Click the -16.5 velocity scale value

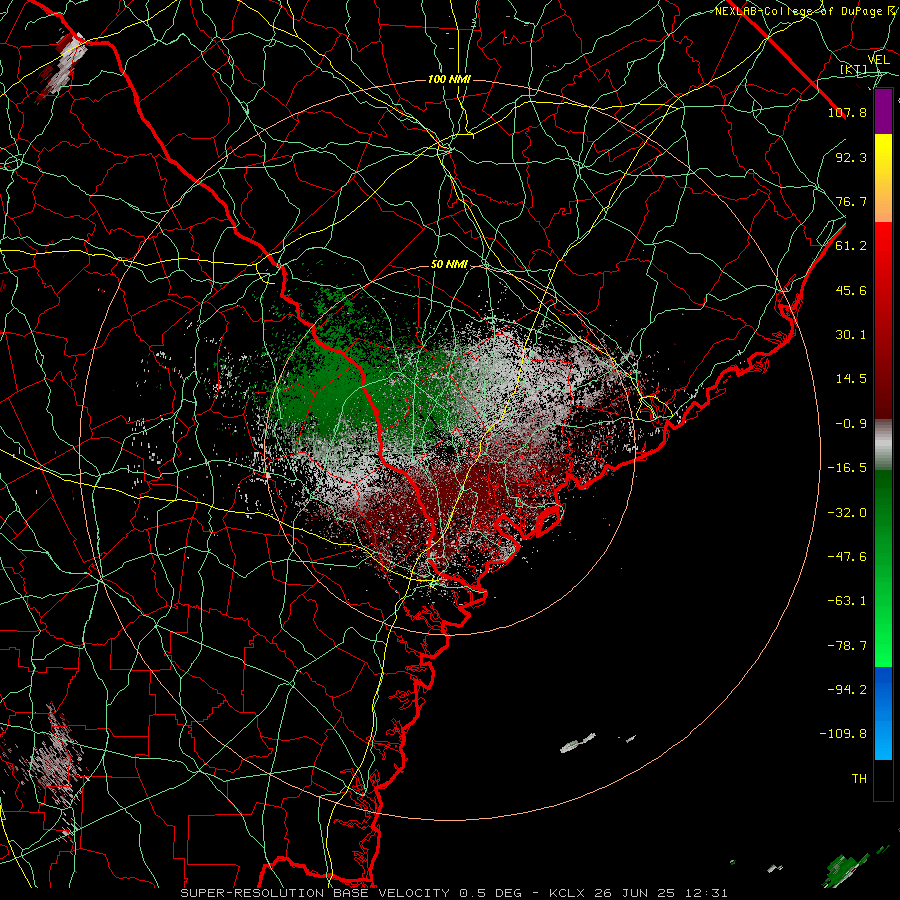847,468
